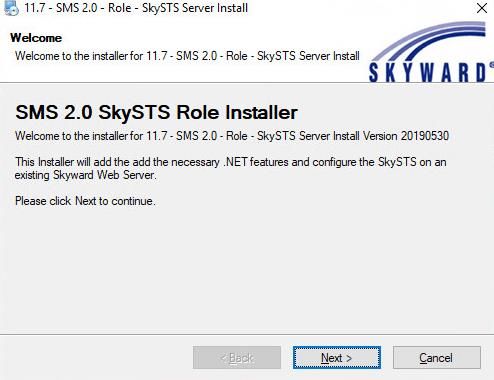Click the Next button to continue
The width and height of the screenshot is (494, 380).
tap(337, 358)
